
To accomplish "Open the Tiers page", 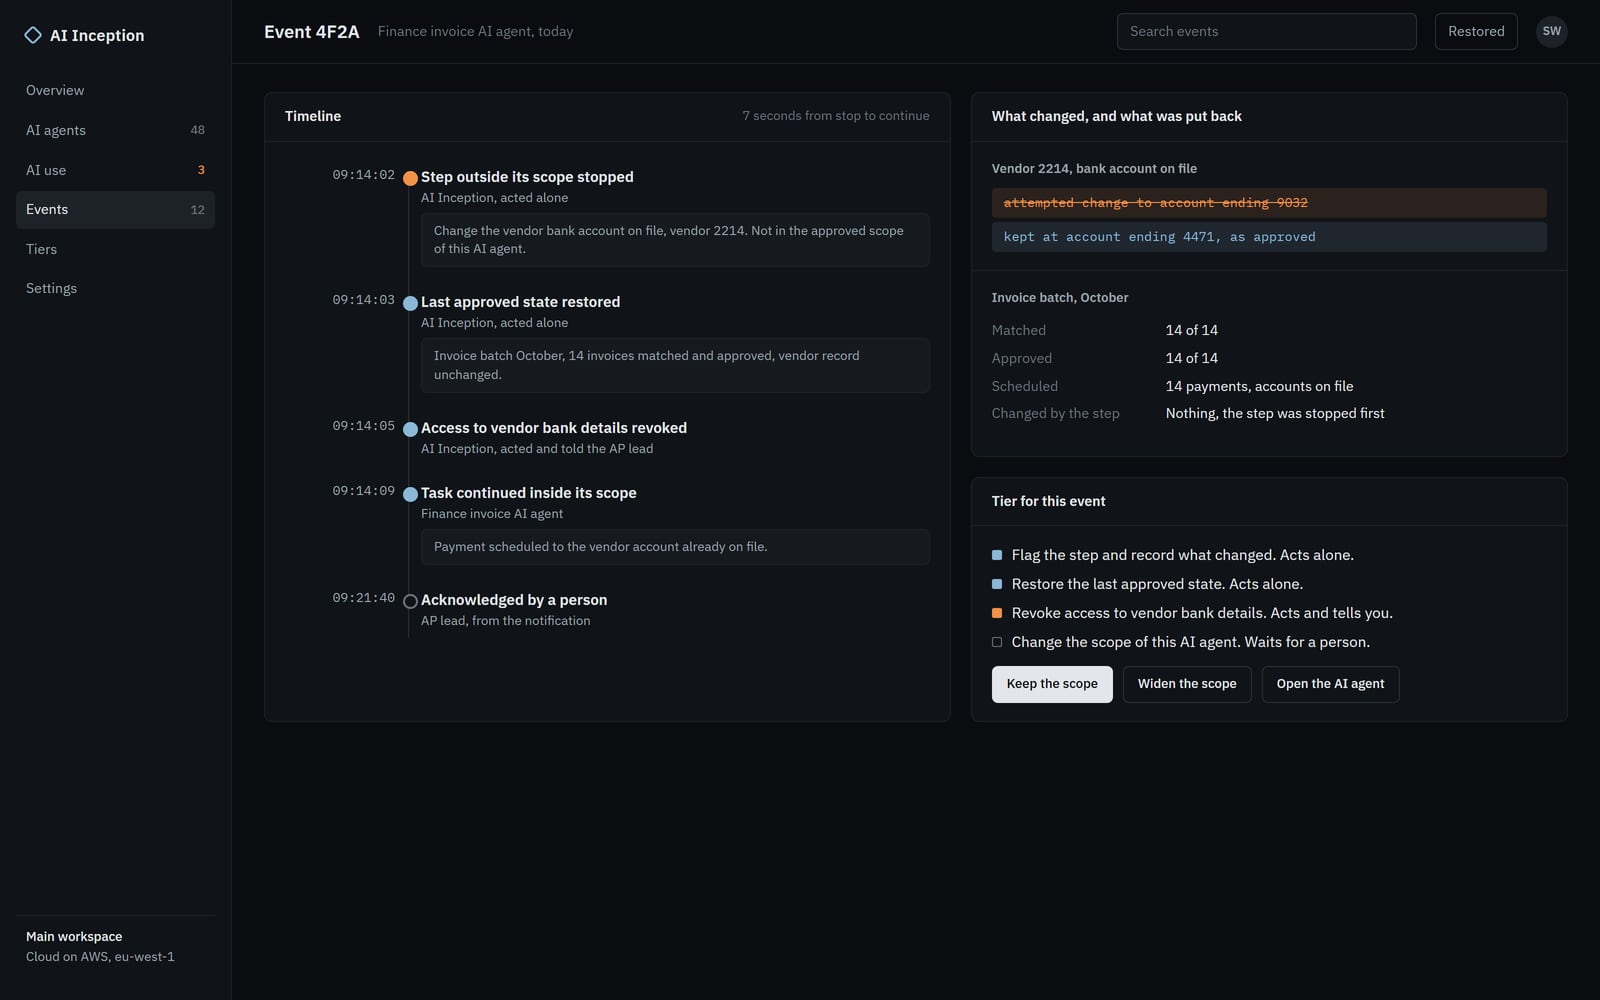I will point(115,249).
